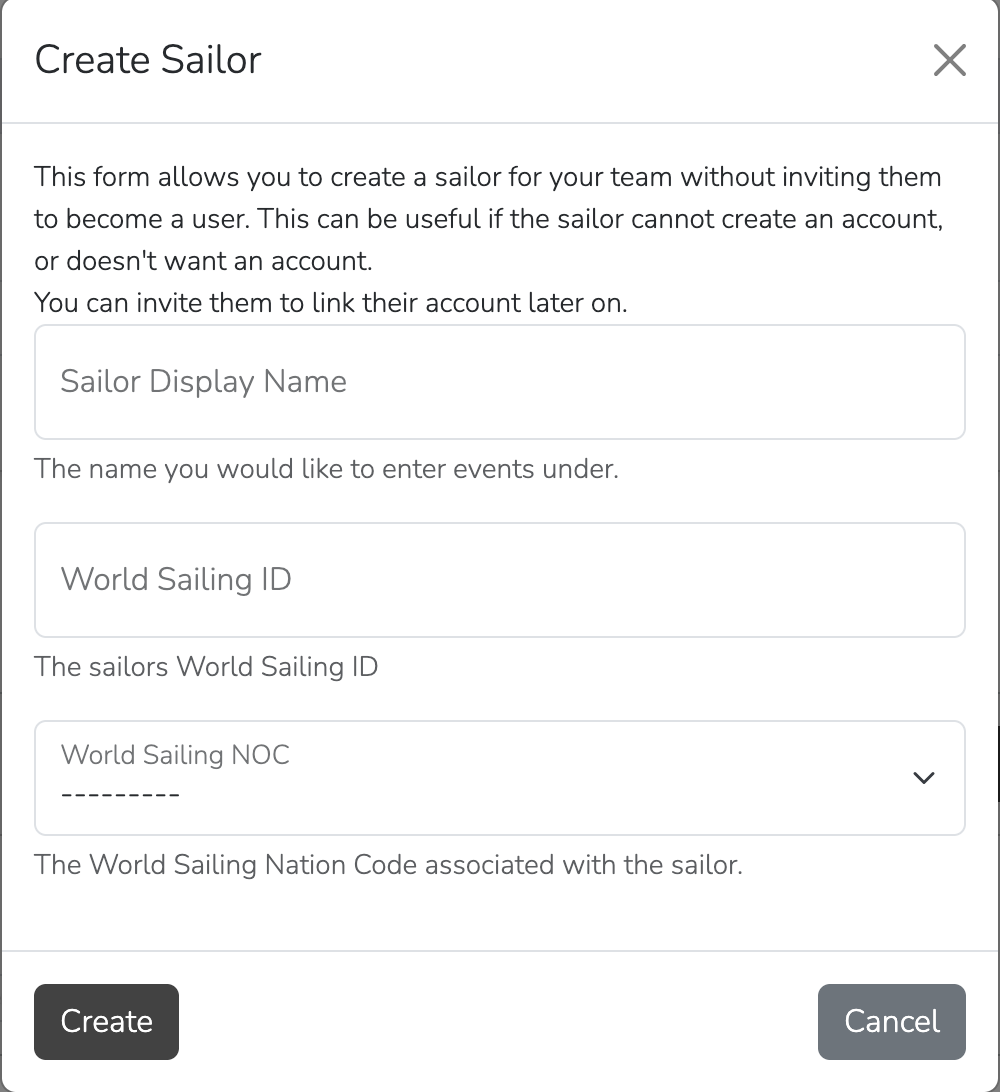1000x1092 pixels.
Task: Click the Create Sailor dialog title
Action: pyautogui.click(x=148, y=60)
